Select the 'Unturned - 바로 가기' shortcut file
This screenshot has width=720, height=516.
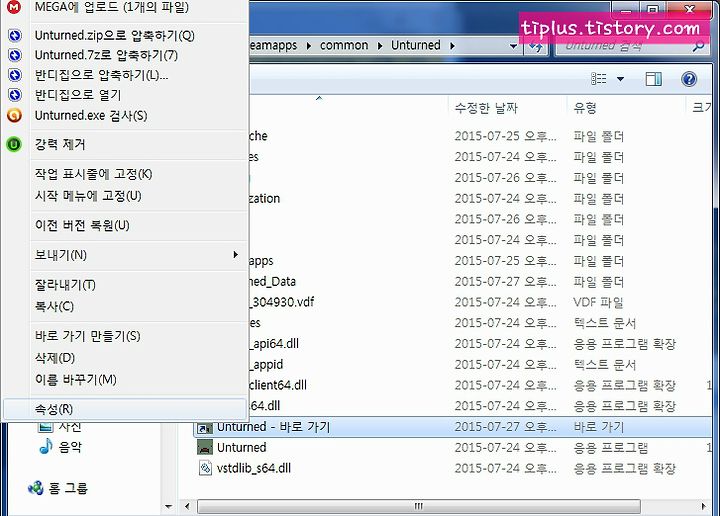(452, 427)
